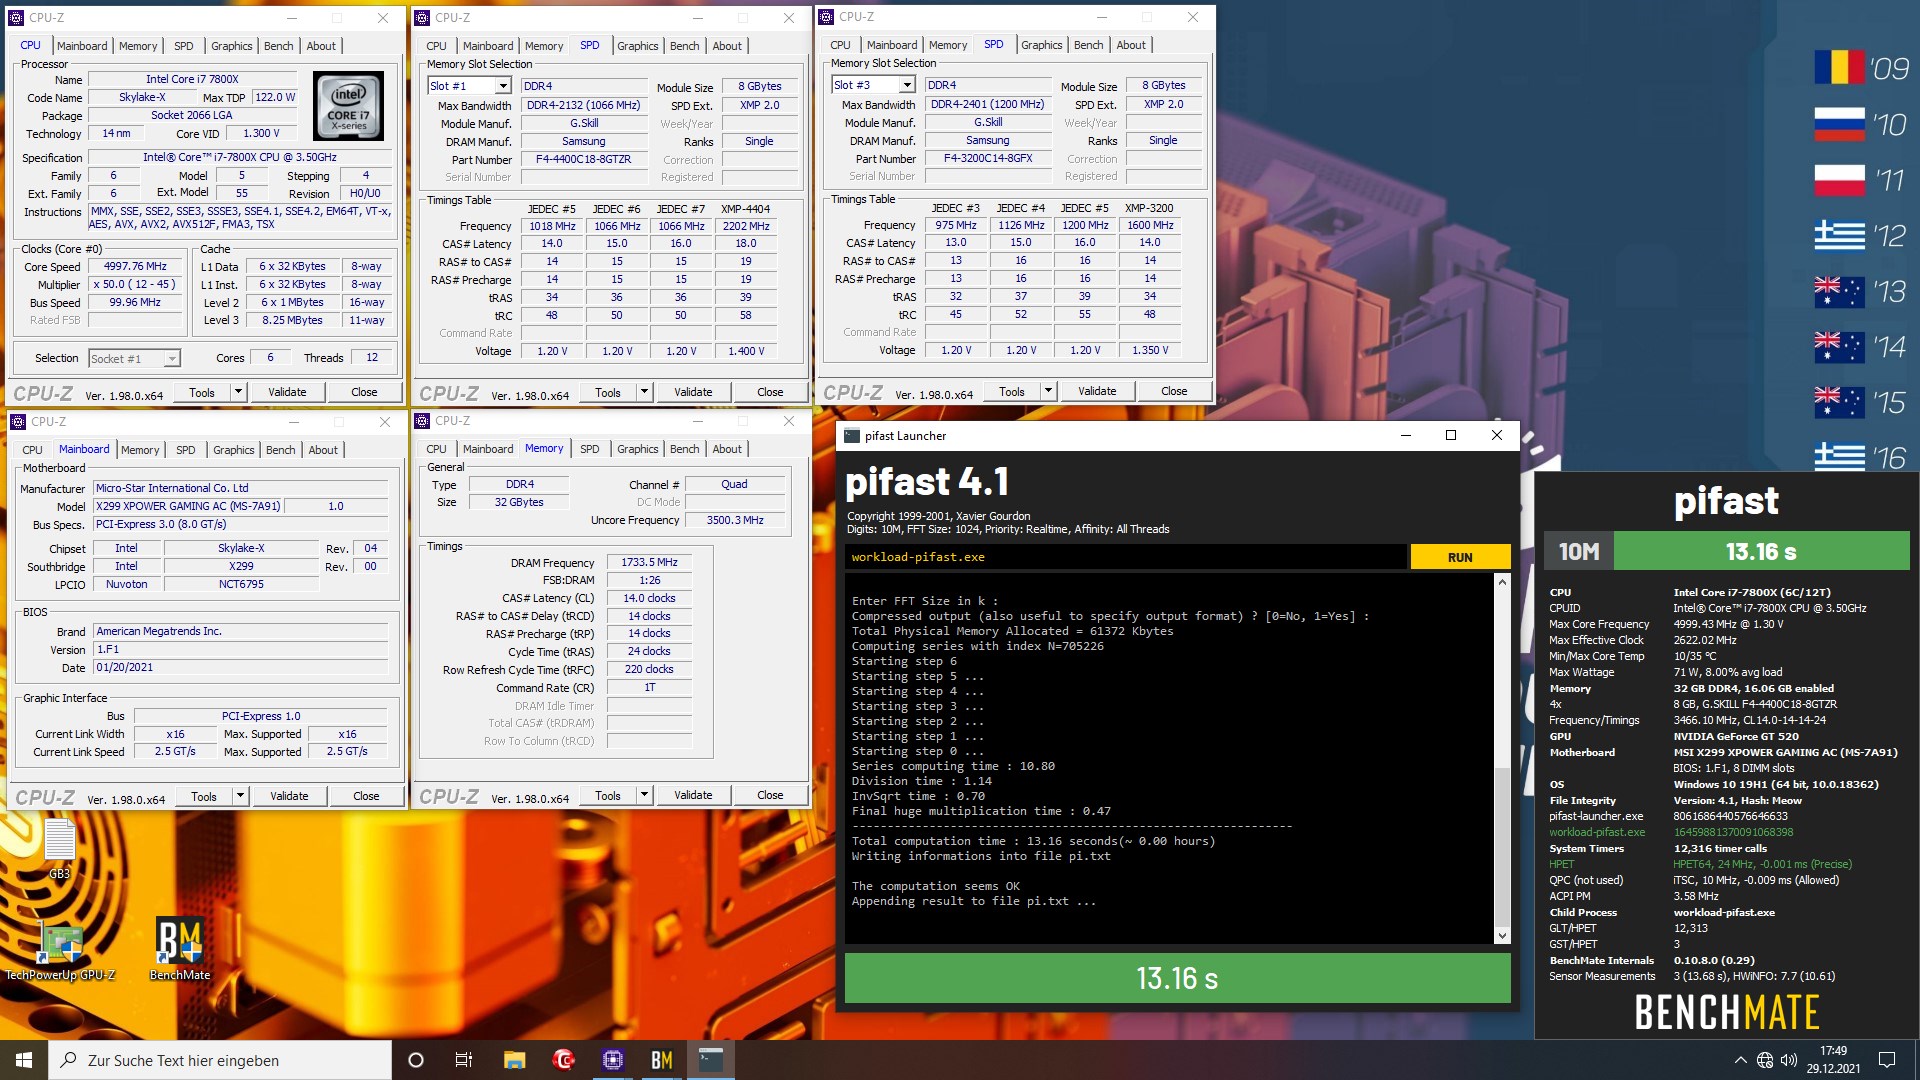Viewport: 1920px width, 1080px height.
Task: Switch to CPU tab in Mainboard window
Action: pos(33,450)
